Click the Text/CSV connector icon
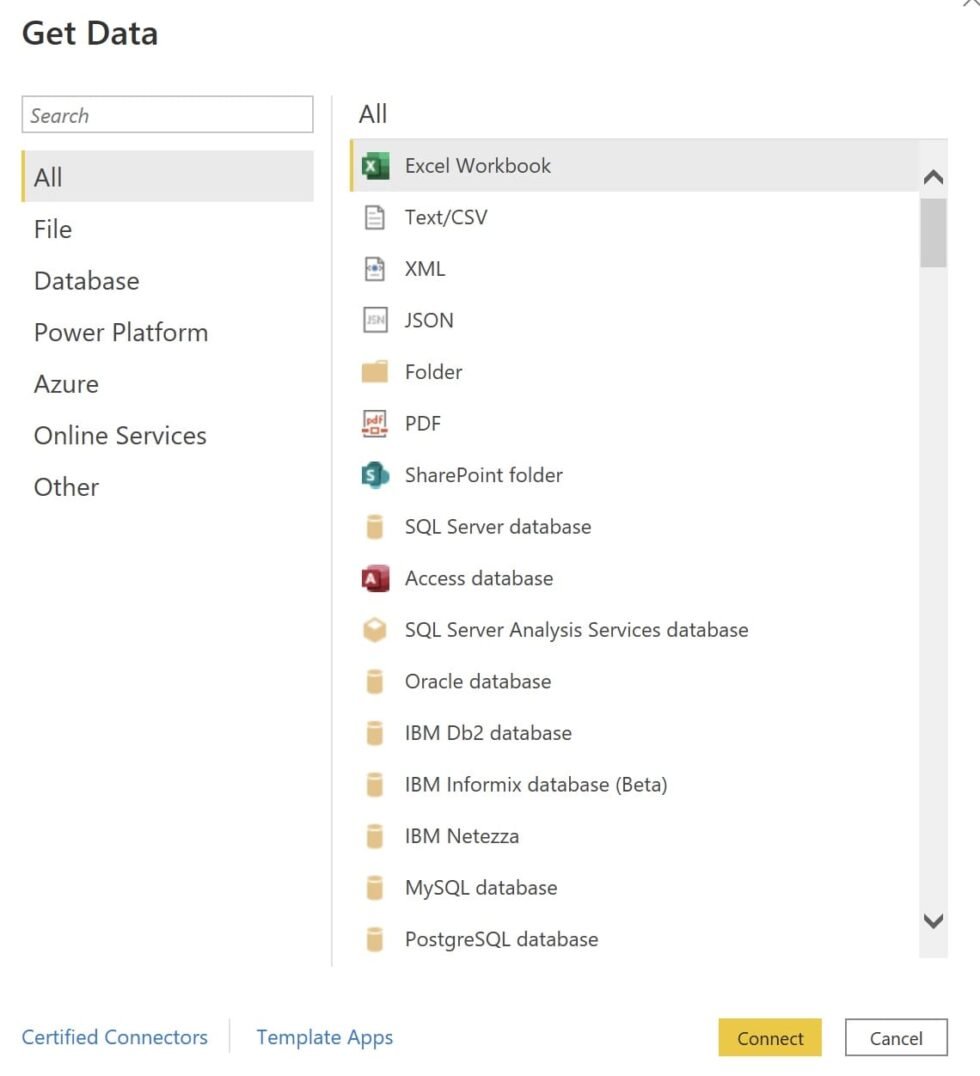 point(374,217)
